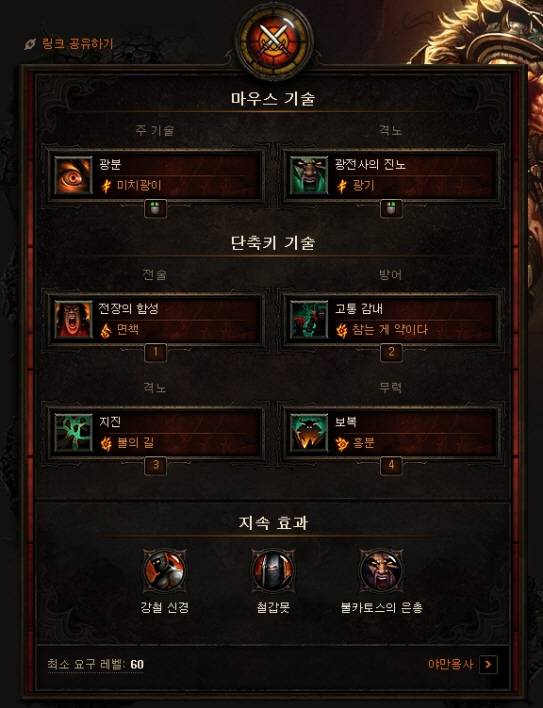Click the 링크 공유하기 share link

pyautogui.click(x=69, y=44)
